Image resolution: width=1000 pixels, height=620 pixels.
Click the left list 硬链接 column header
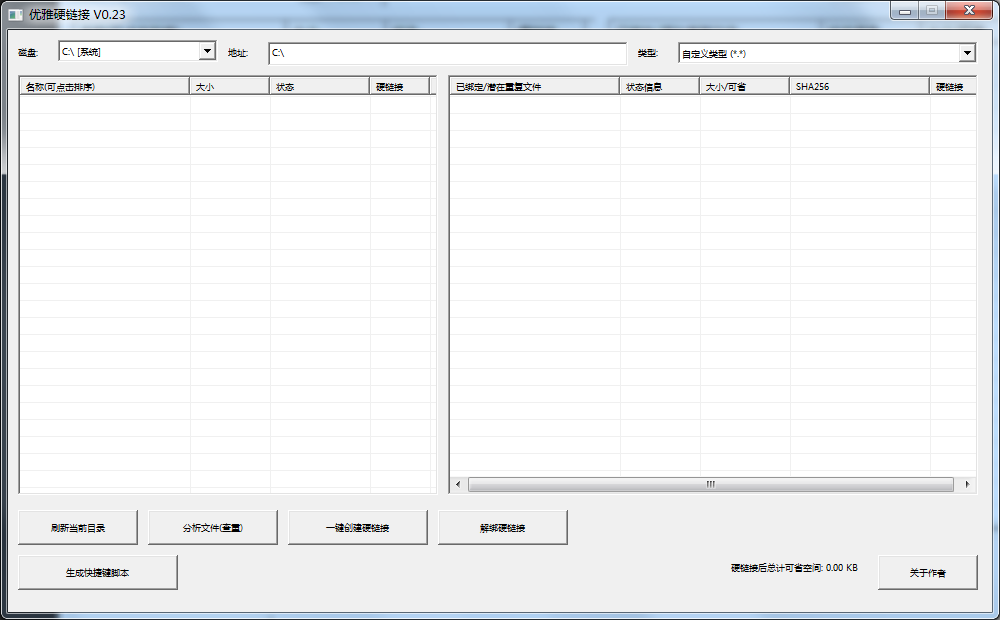click(399, 87)
